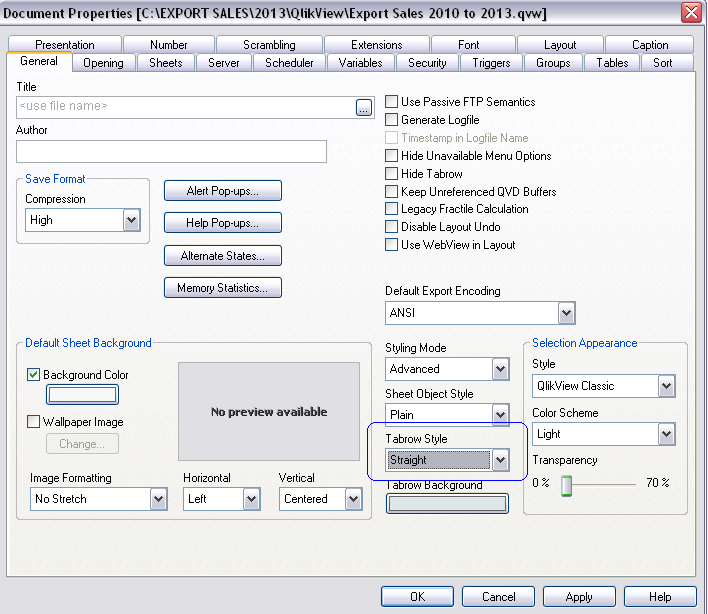The height and width of the screenshot is (614, 708).
Task: Confirm with the OK button
Action: pyautogui.click(x=417, y=597)
